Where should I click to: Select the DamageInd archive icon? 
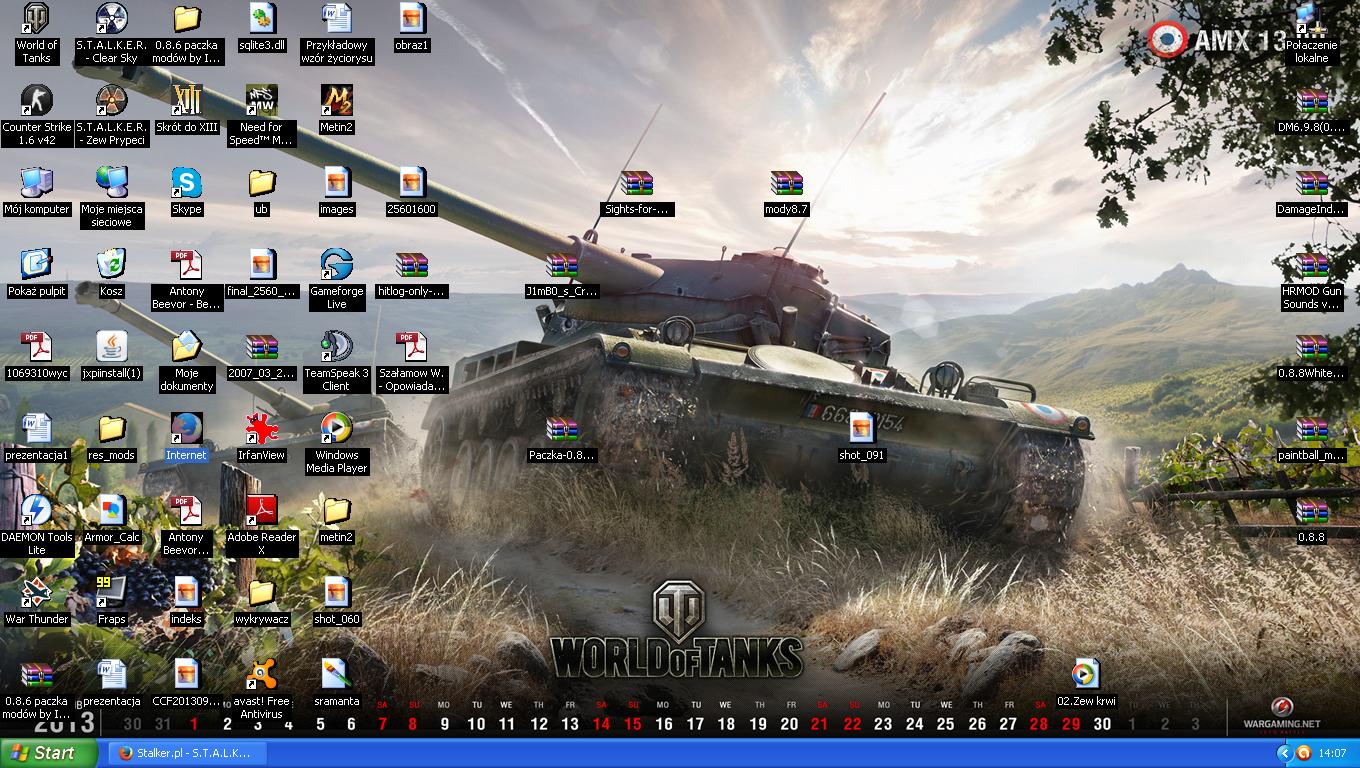click(x=1312, y=183)
